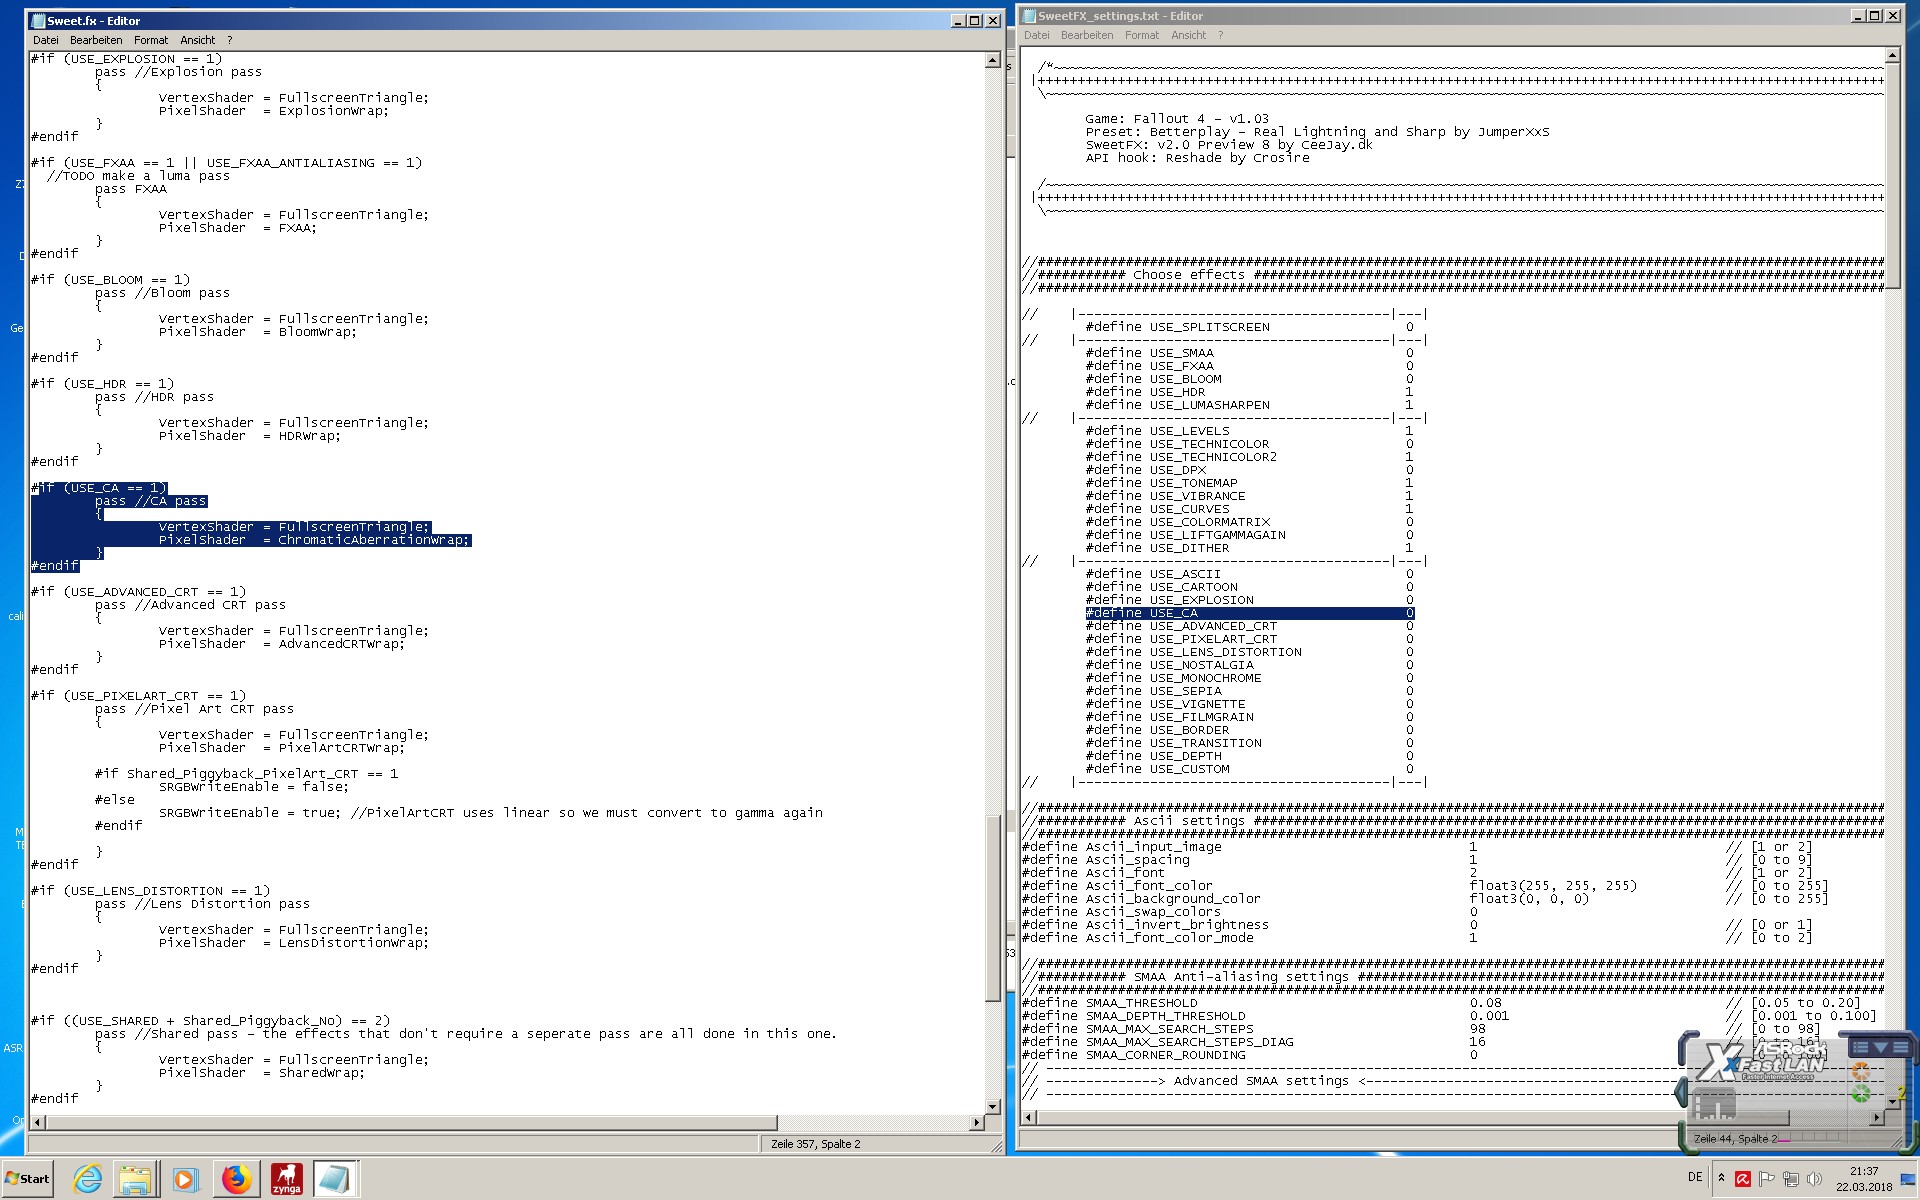Show hidden system tray icons
The width and height of the screenshot is (1920, 1200).
(1721, 1178)
